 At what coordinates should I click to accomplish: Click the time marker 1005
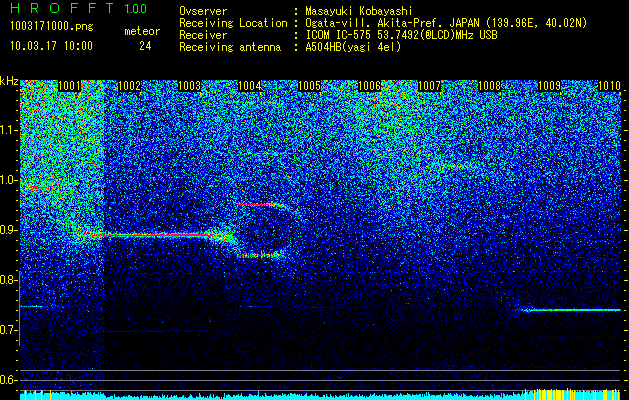309,86
